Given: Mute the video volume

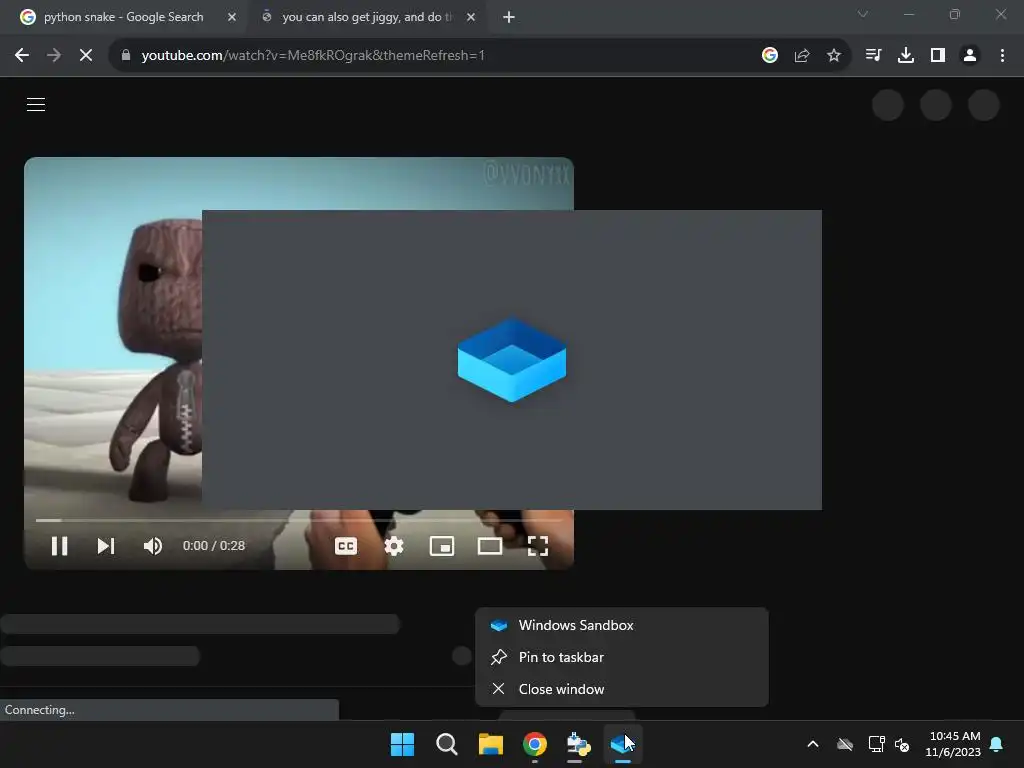Looking at the screenshot, I should pyautogui.click(x=153, y=546).
